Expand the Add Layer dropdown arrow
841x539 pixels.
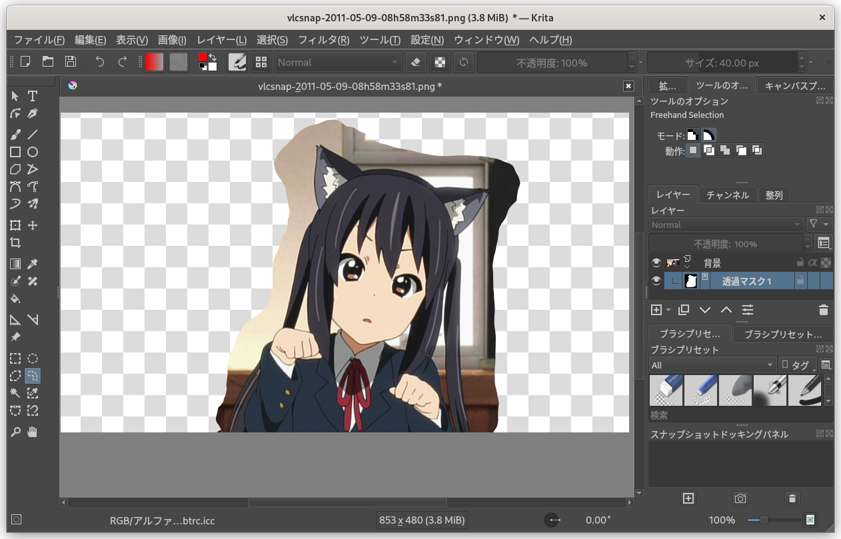668,310
